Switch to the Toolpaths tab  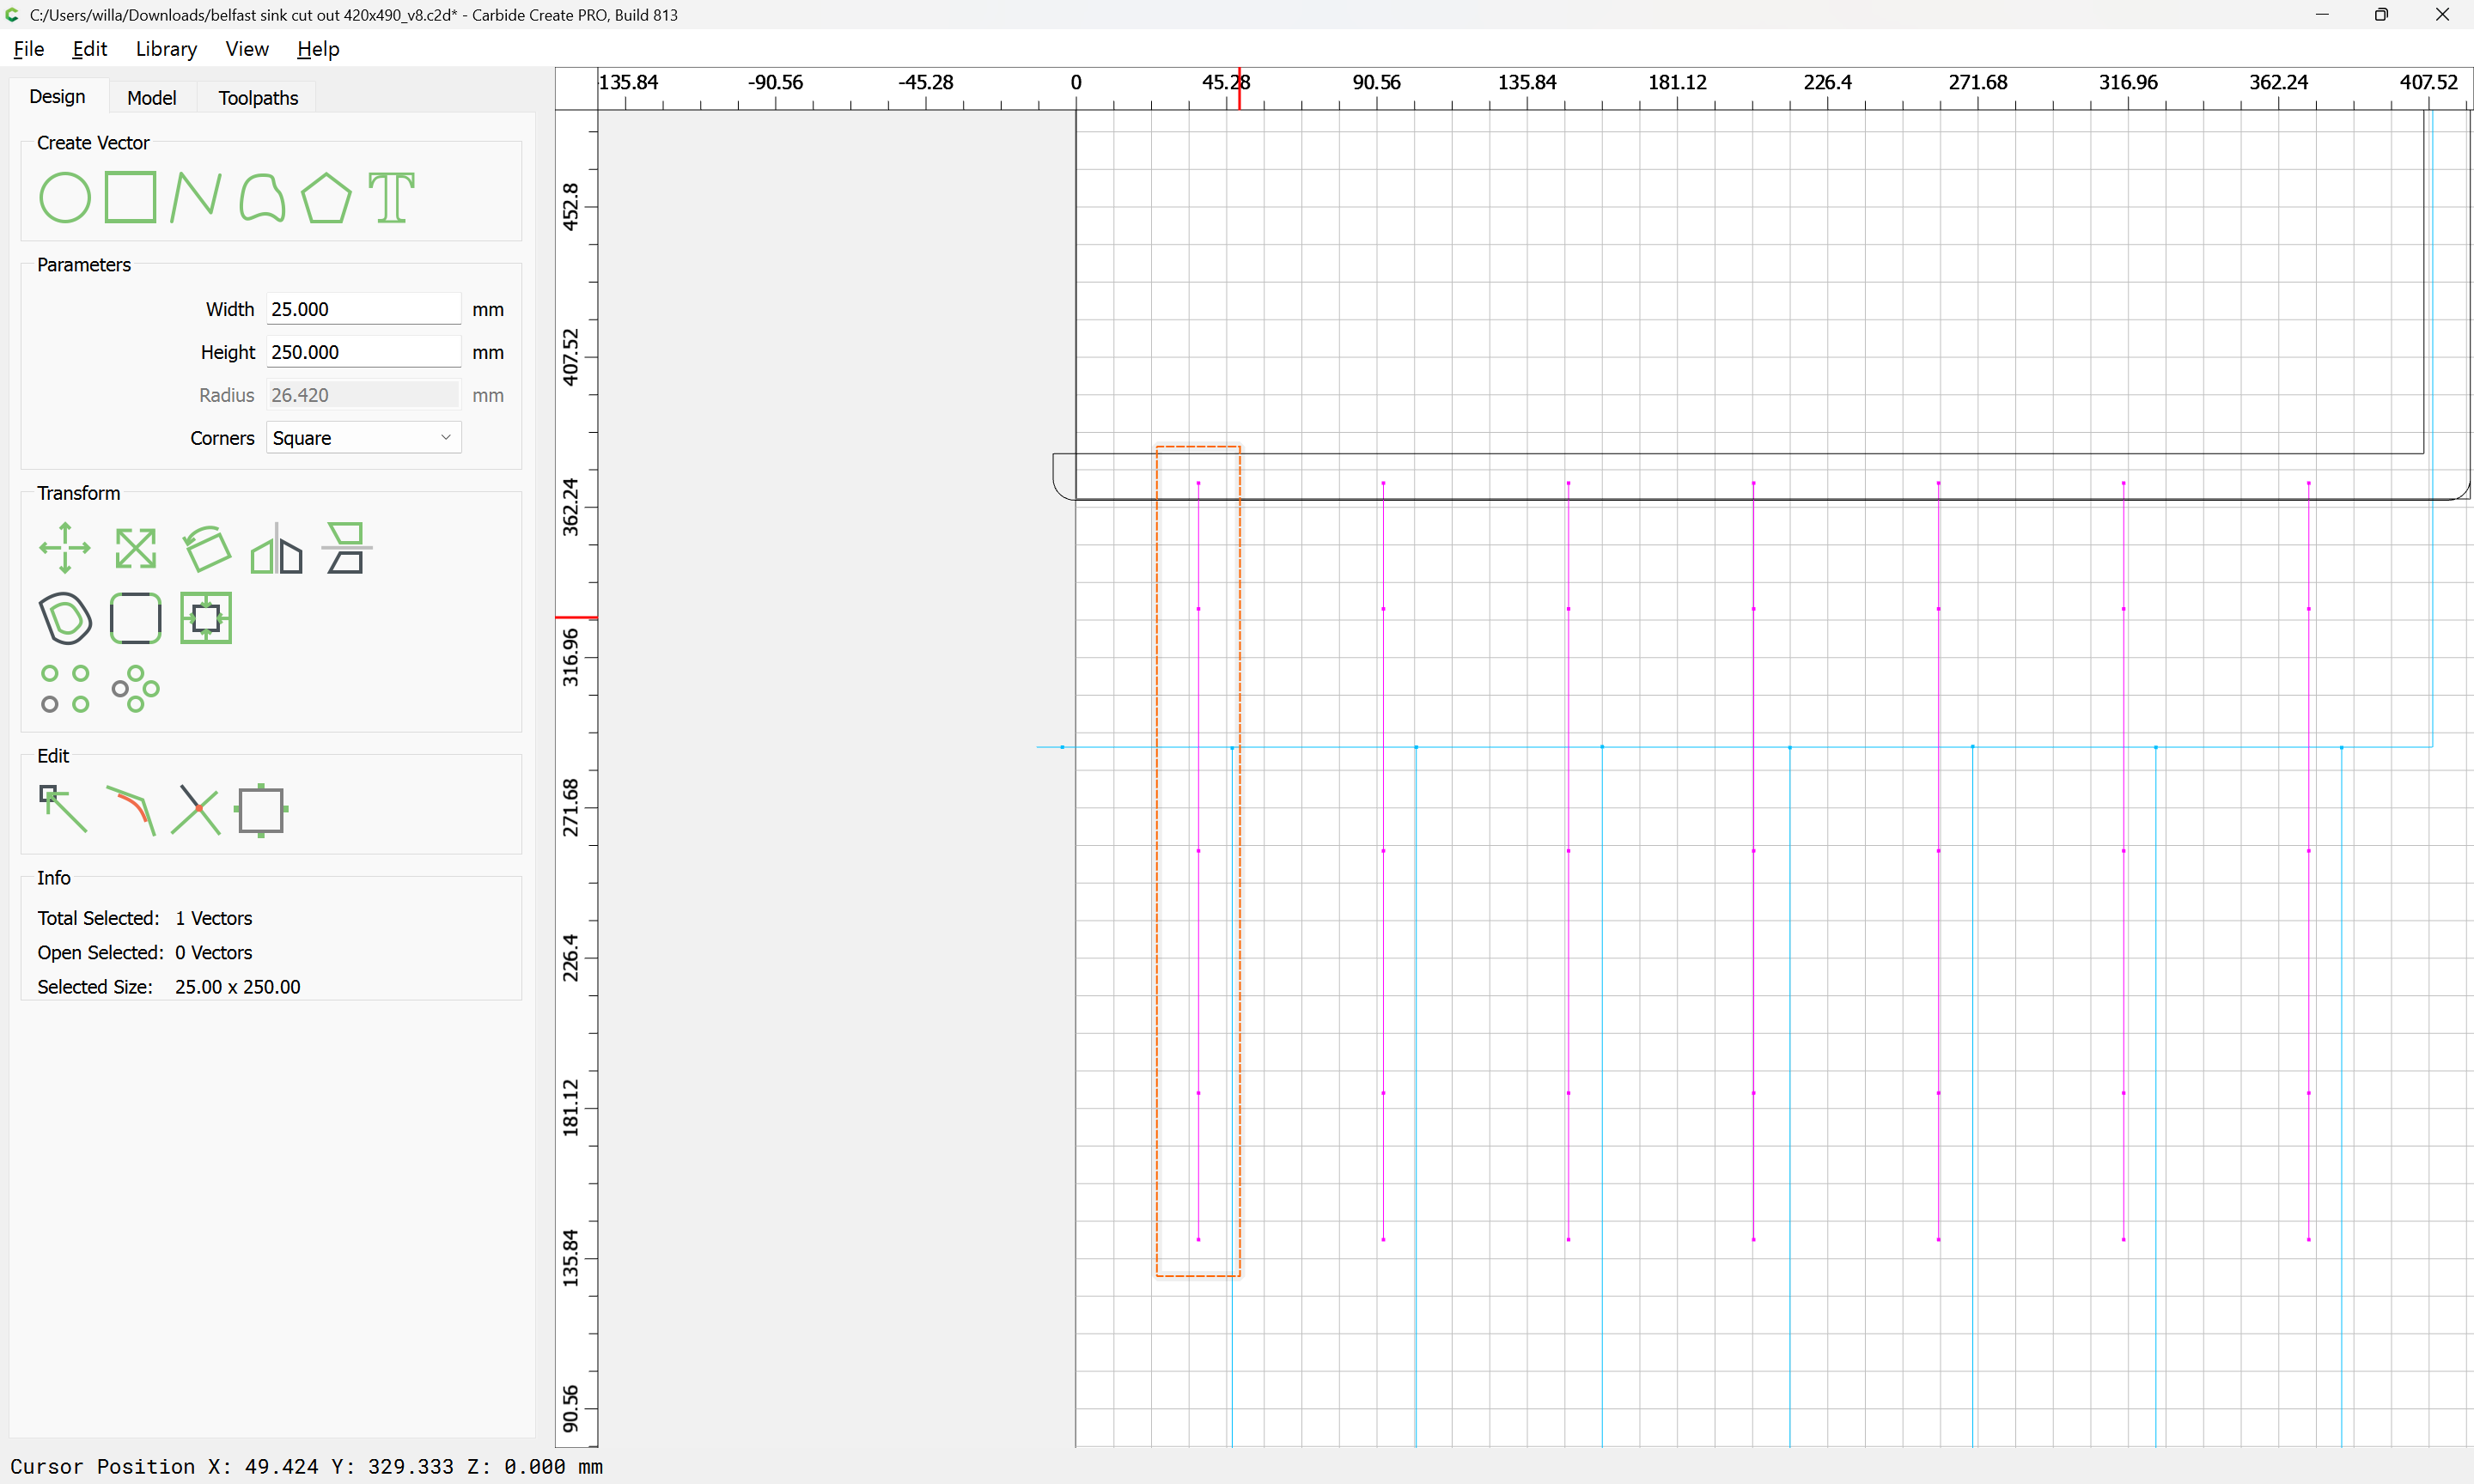point(258,97)
